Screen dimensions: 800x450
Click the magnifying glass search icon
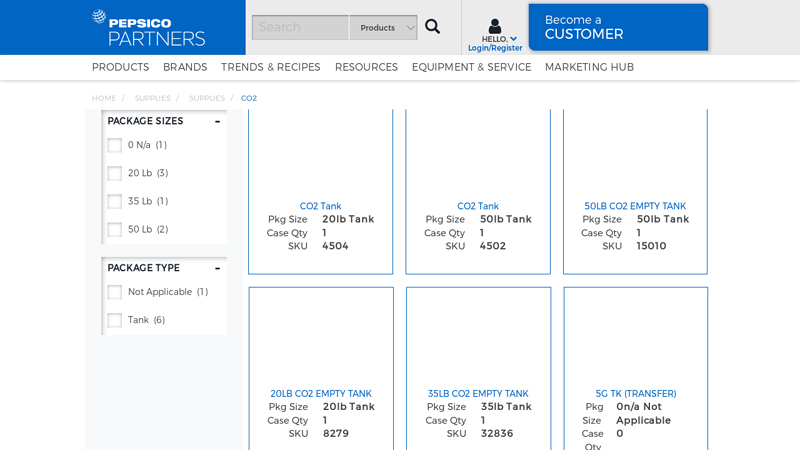tap(432, 27)
